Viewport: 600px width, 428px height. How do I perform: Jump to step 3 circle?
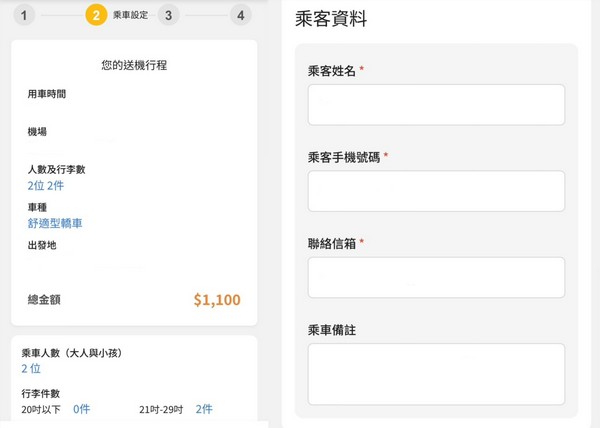(168, 15)
